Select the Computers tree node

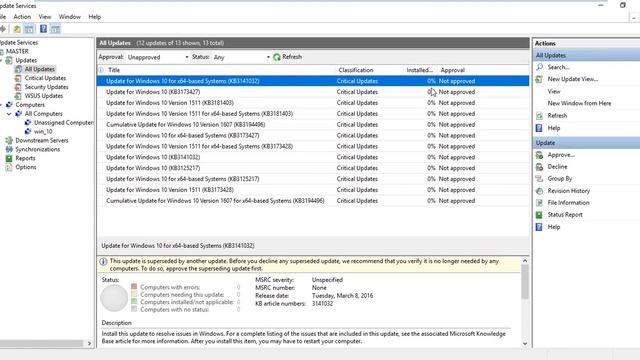coord(30,105)
